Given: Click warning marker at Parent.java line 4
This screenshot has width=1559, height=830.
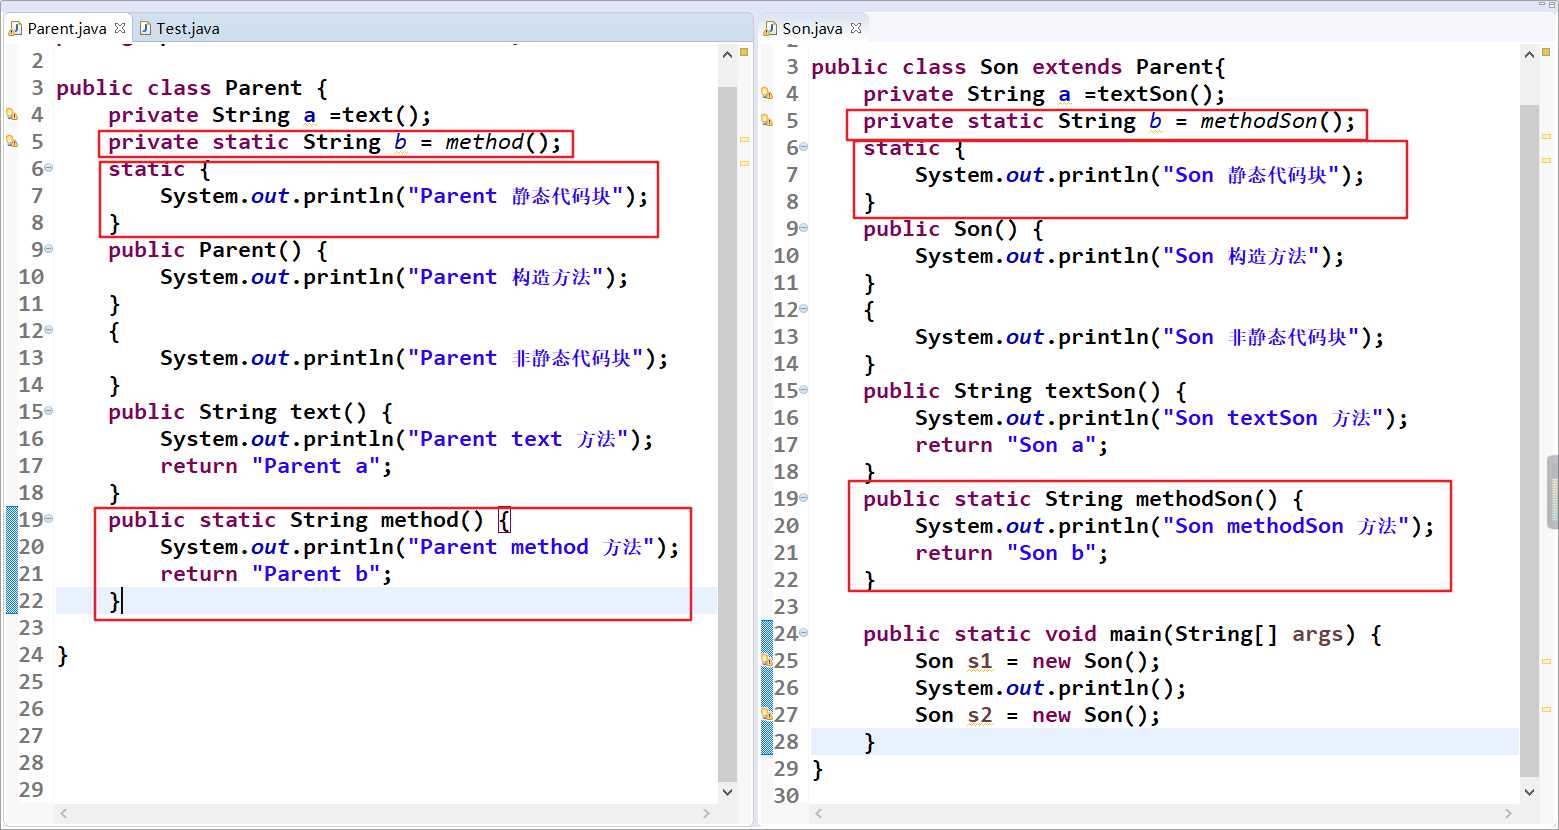Looking at the screenshot, I should (x=11, y=114).
